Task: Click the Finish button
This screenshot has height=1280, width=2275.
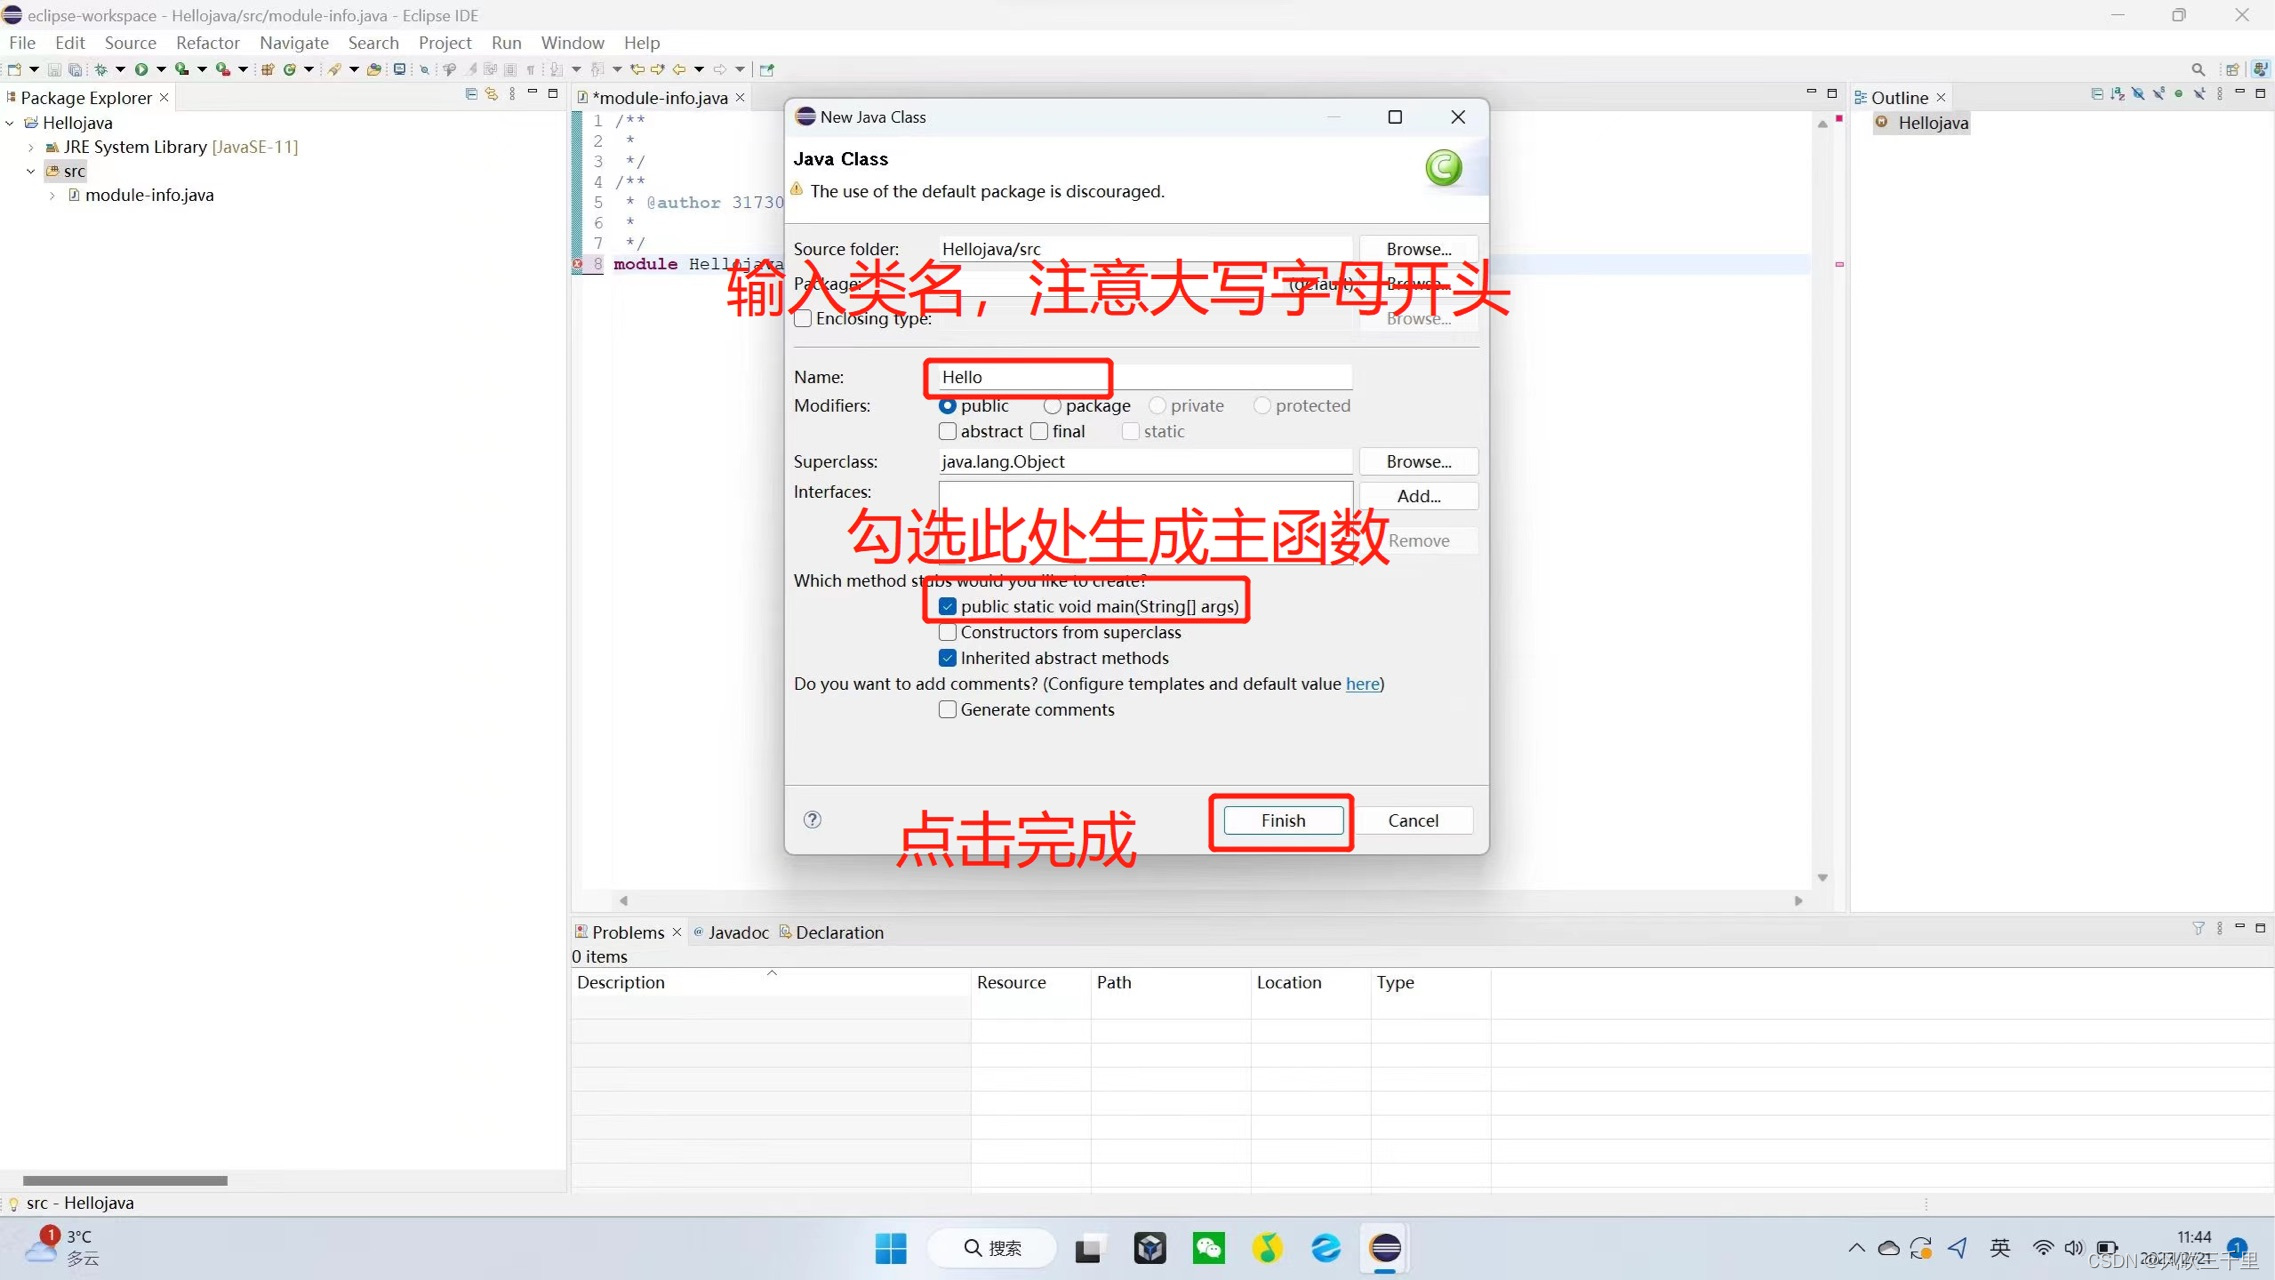Action: pos(1282,820)
